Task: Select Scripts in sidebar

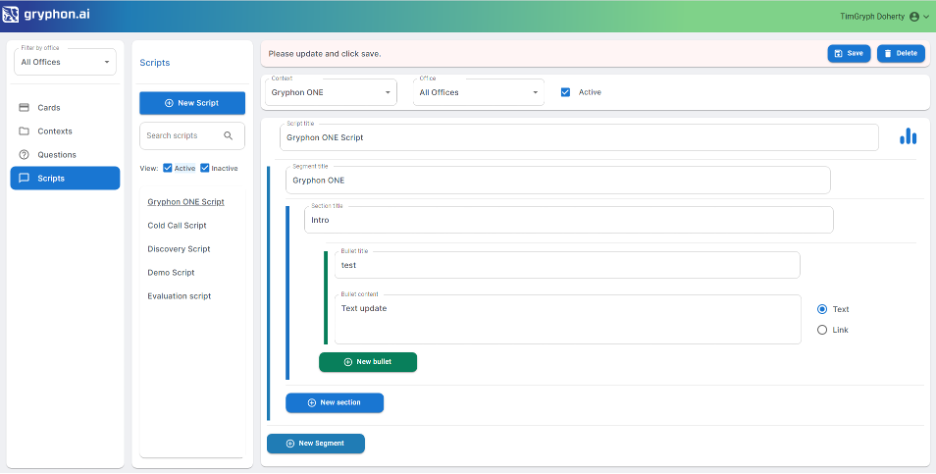Action: (65, 178)
